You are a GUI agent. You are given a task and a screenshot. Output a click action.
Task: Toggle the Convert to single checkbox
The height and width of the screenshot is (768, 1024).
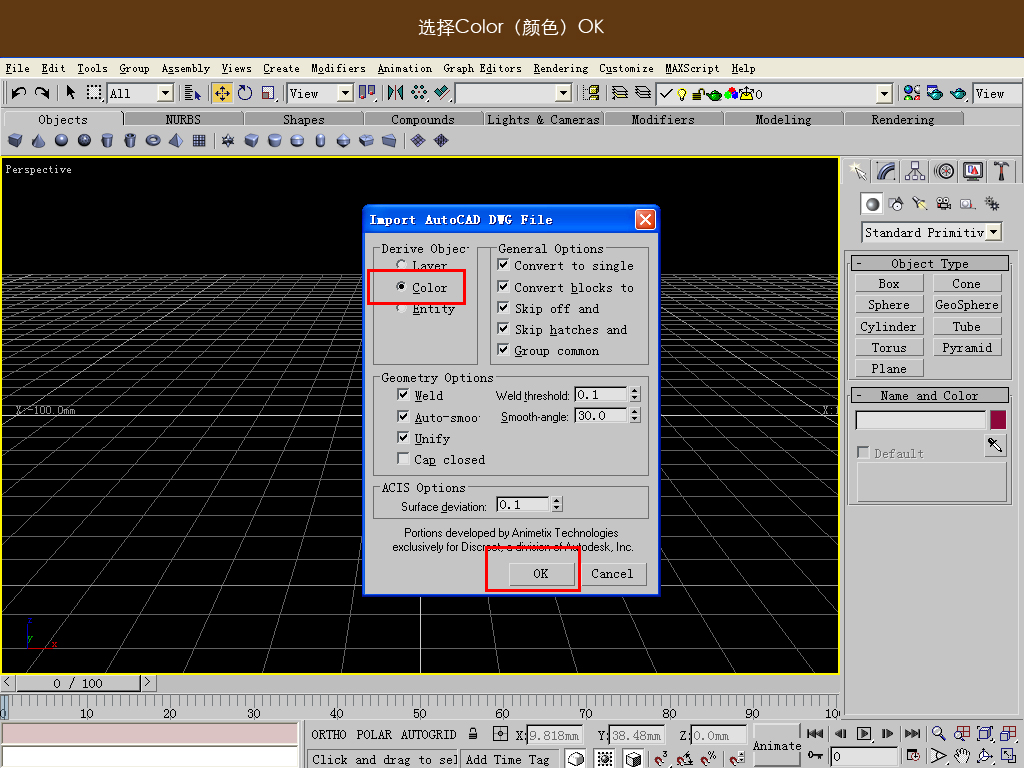[503, 264]
